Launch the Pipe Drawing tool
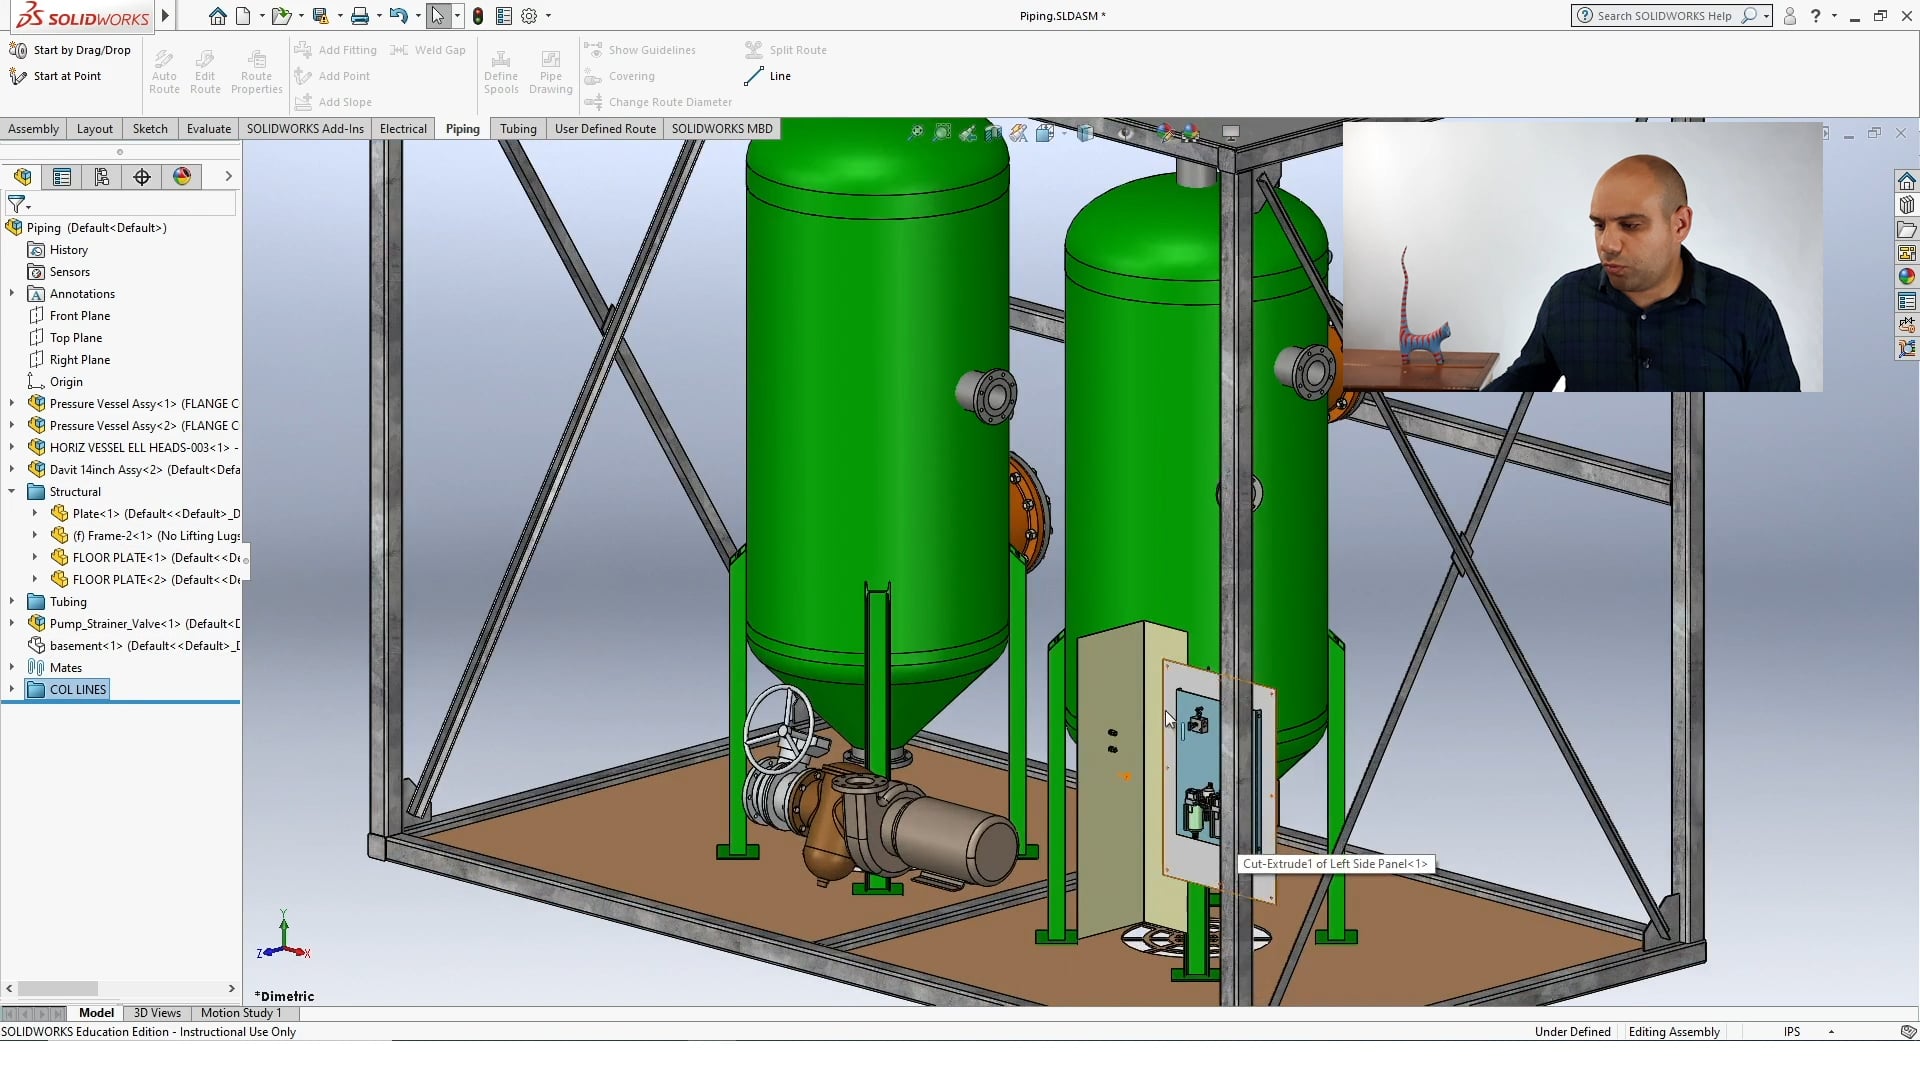The width and height of the screenshot is (1920, 1080). tap(550, 70)
